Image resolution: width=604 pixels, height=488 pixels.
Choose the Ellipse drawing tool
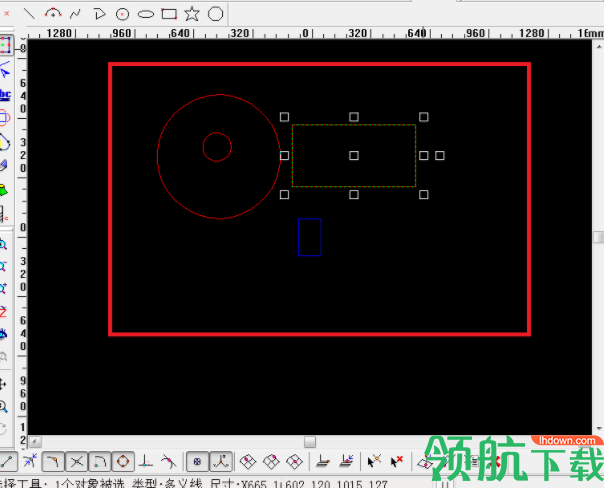[x=146, y=15]
